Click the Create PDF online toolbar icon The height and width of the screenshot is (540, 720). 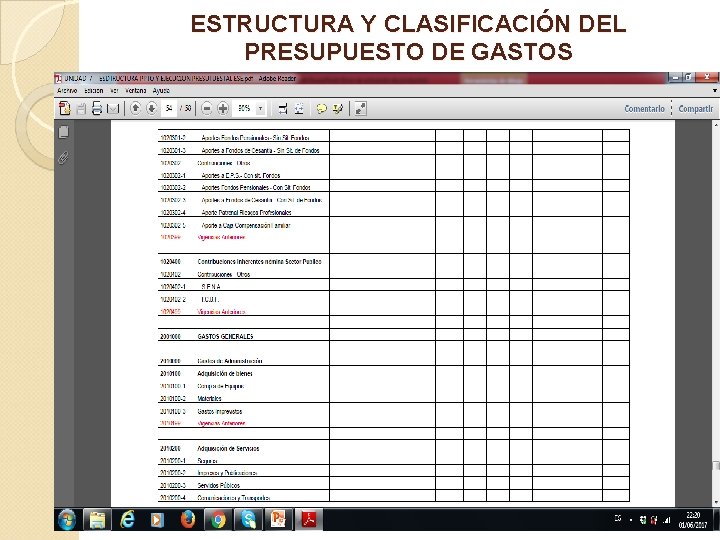65,109
